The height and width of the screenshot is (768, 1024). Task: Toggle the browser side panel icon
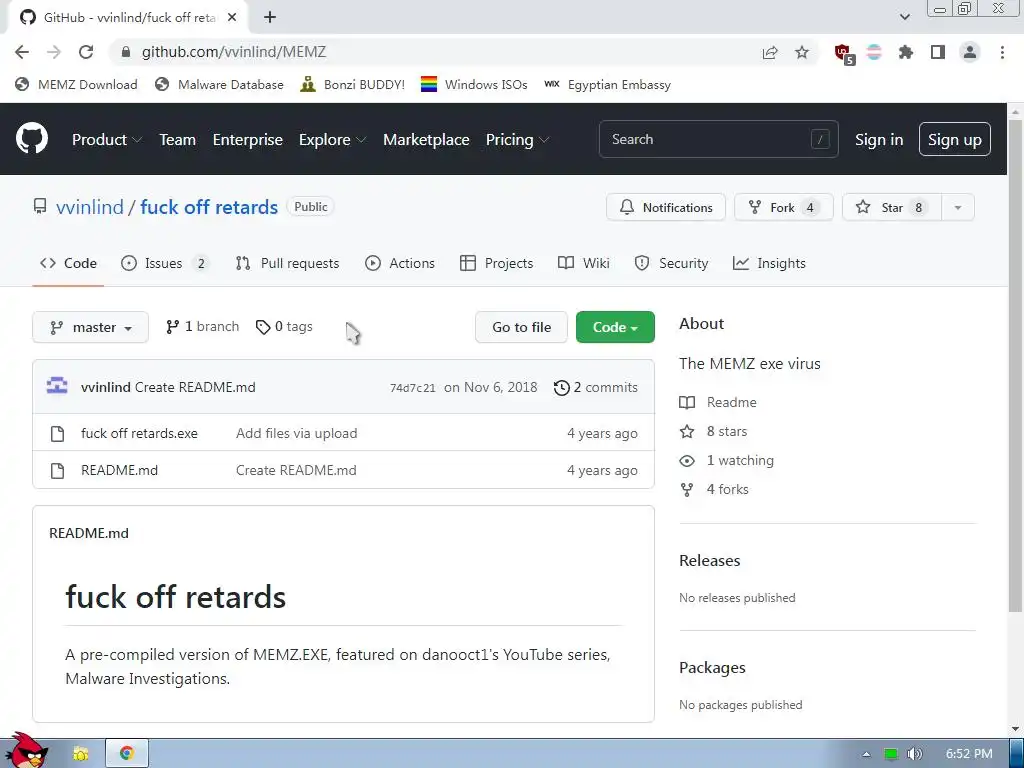(x=938, y=52)
